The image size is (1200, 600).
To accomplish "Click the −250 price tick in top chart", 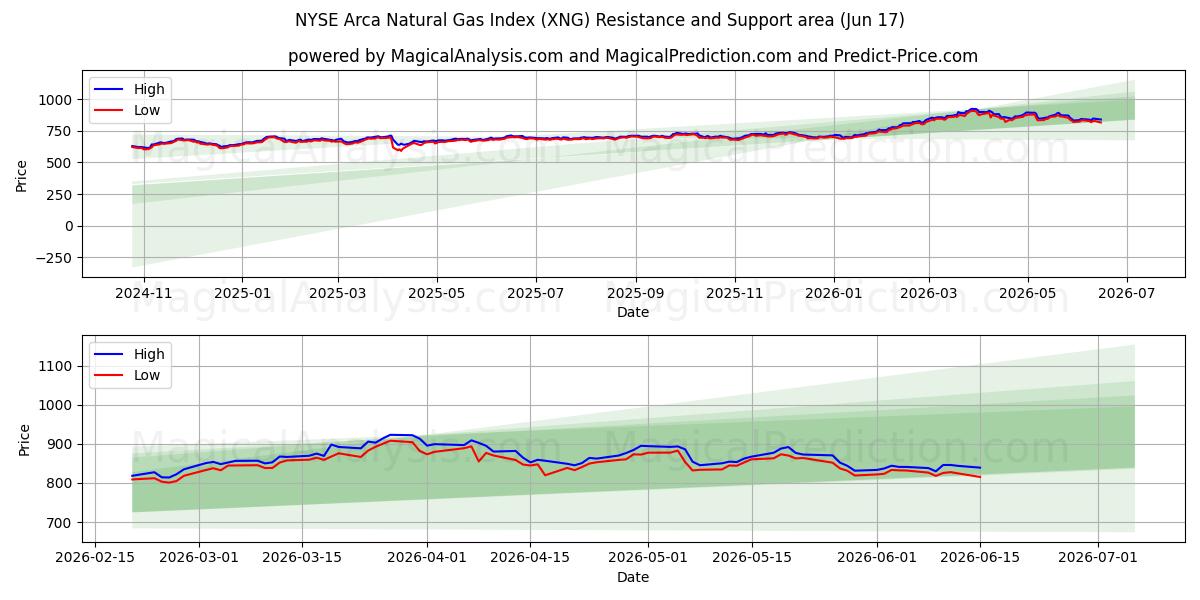I will 53,258.
